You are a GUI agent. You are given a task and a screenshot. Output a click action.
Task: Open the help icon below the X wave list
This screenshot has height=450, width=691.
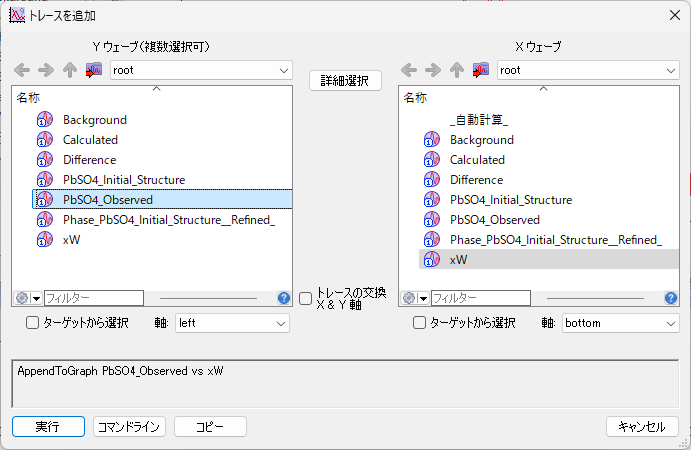click(671, 298)
